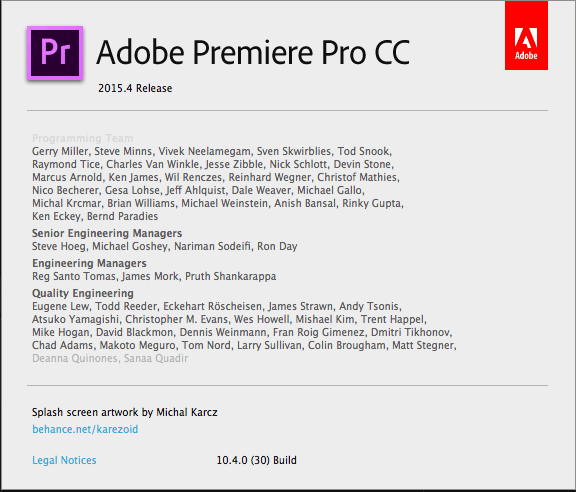This screenshot has width=576, height=492.
Task: Click the name Pruth Shankarappa
Action: tap(230, 276)
